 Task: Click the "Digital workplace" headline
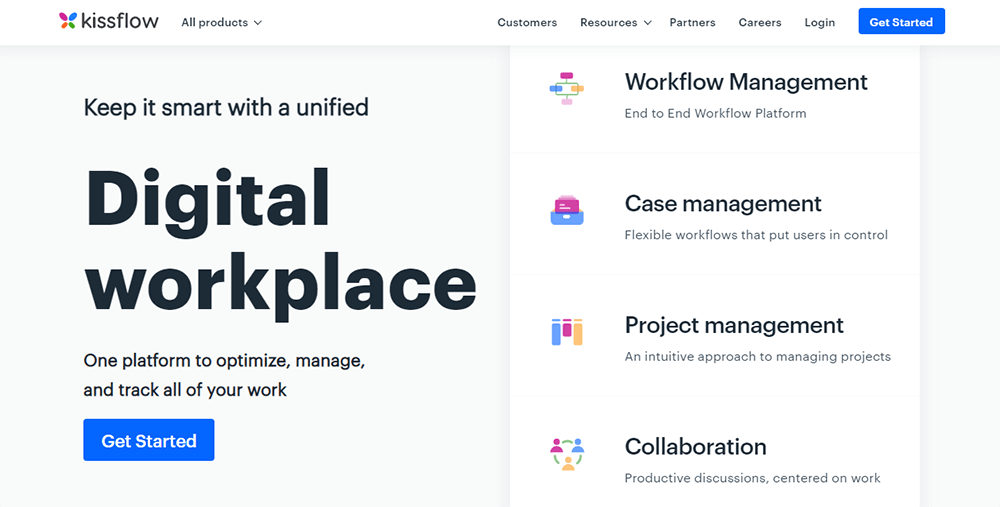point(281,243)
